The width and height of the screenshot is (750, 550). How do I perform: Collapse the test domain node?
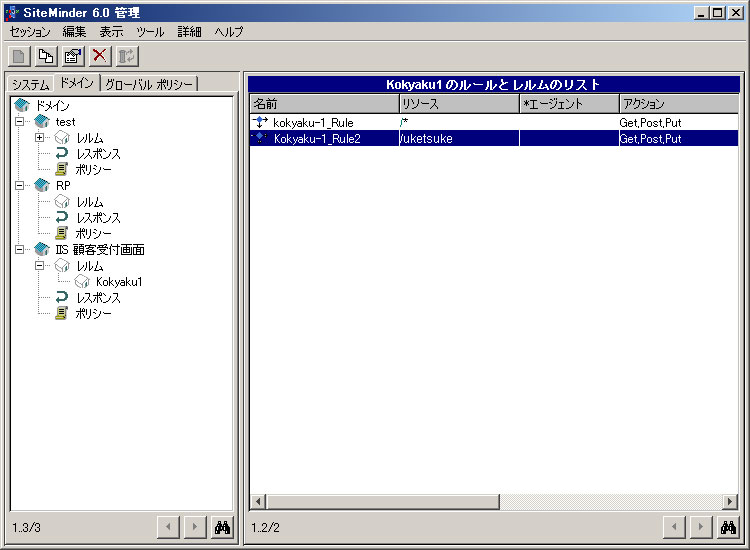pos(20,121)
